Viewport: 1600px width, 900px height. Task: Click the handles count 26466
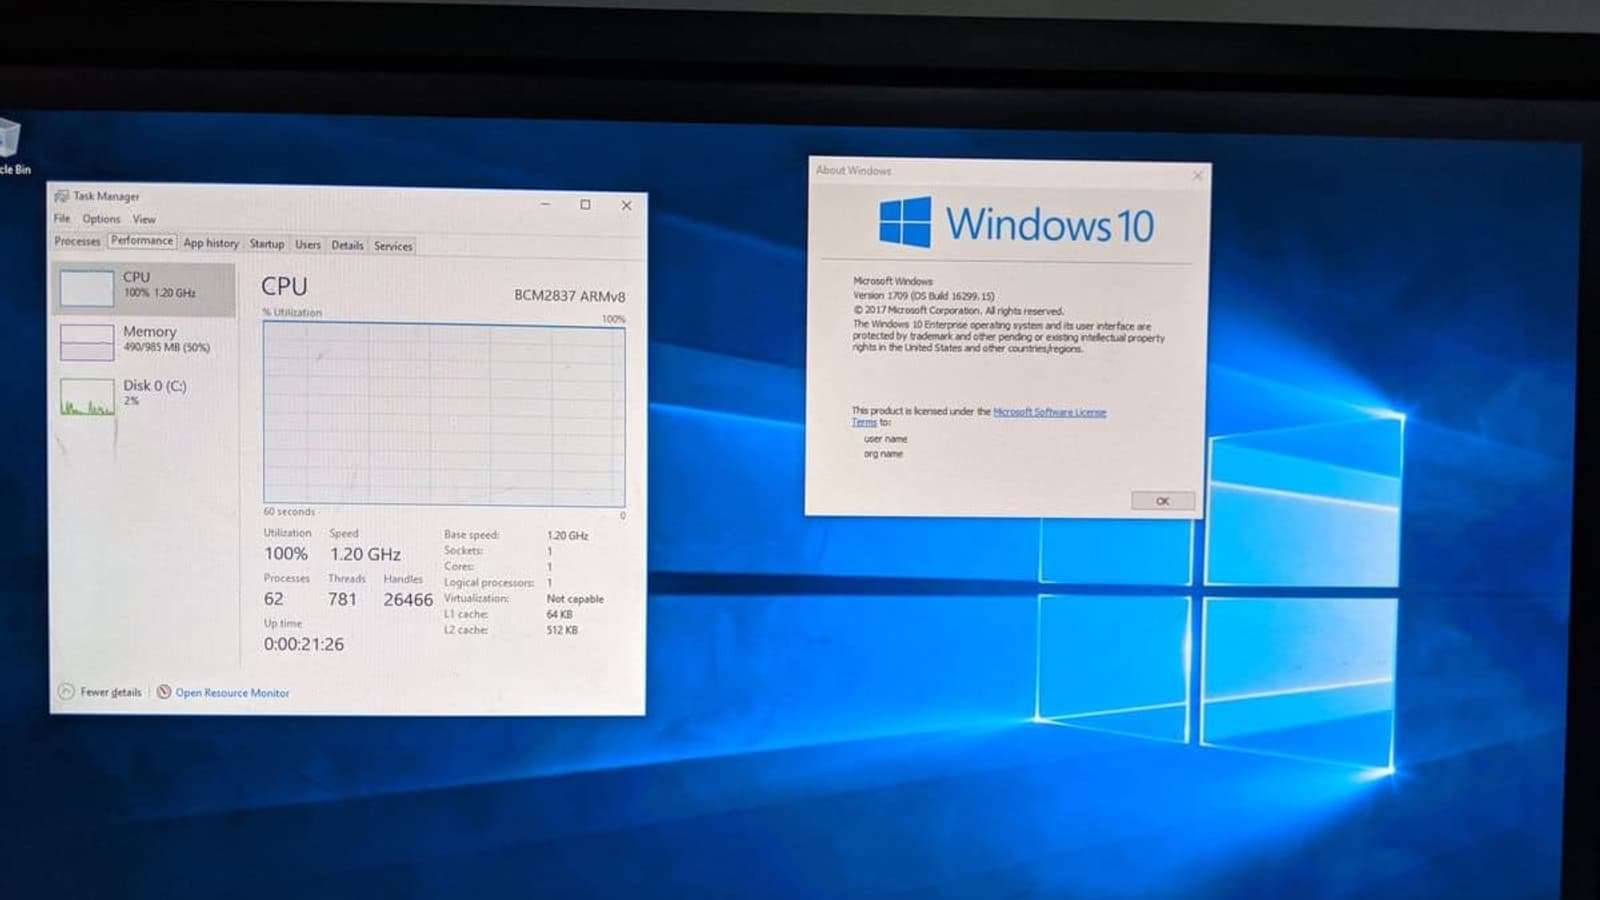point(408,600)
